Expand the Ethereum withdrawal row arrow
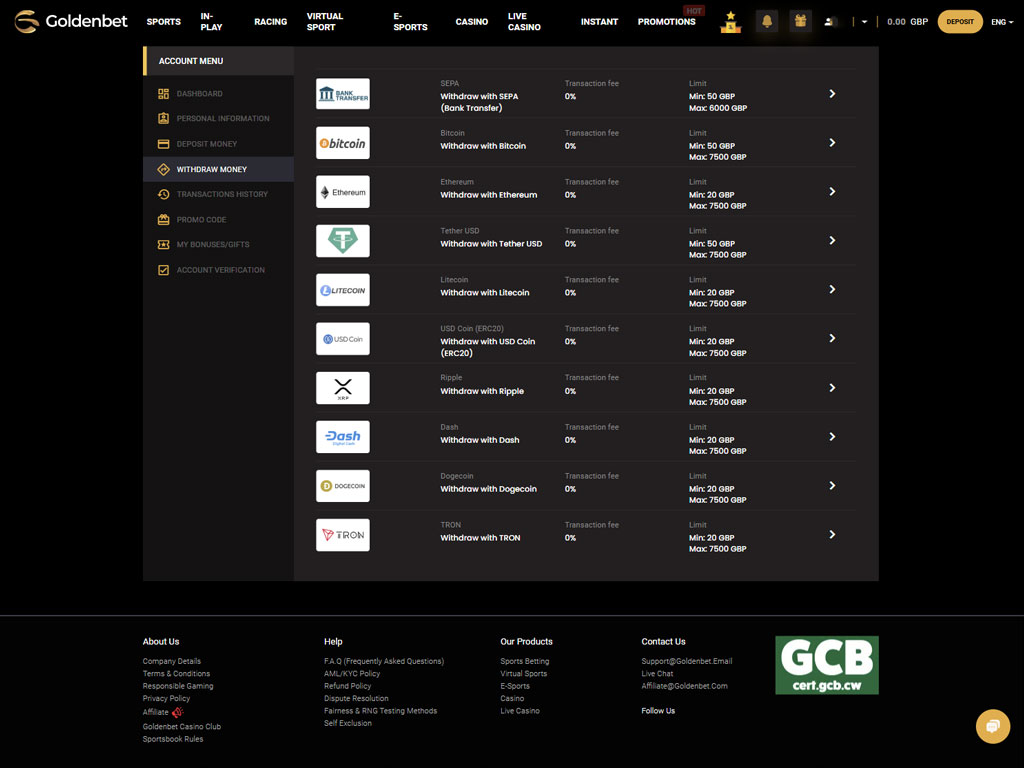 pos(832,192)
